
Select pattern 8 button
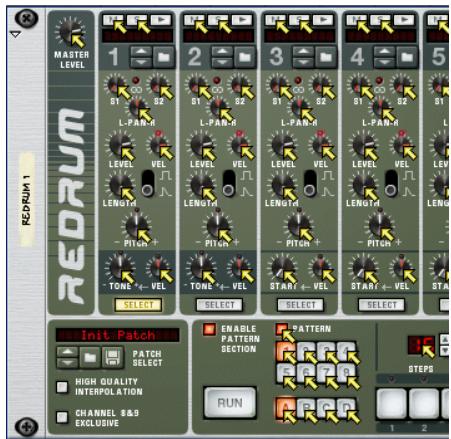(x=347, y=373)
